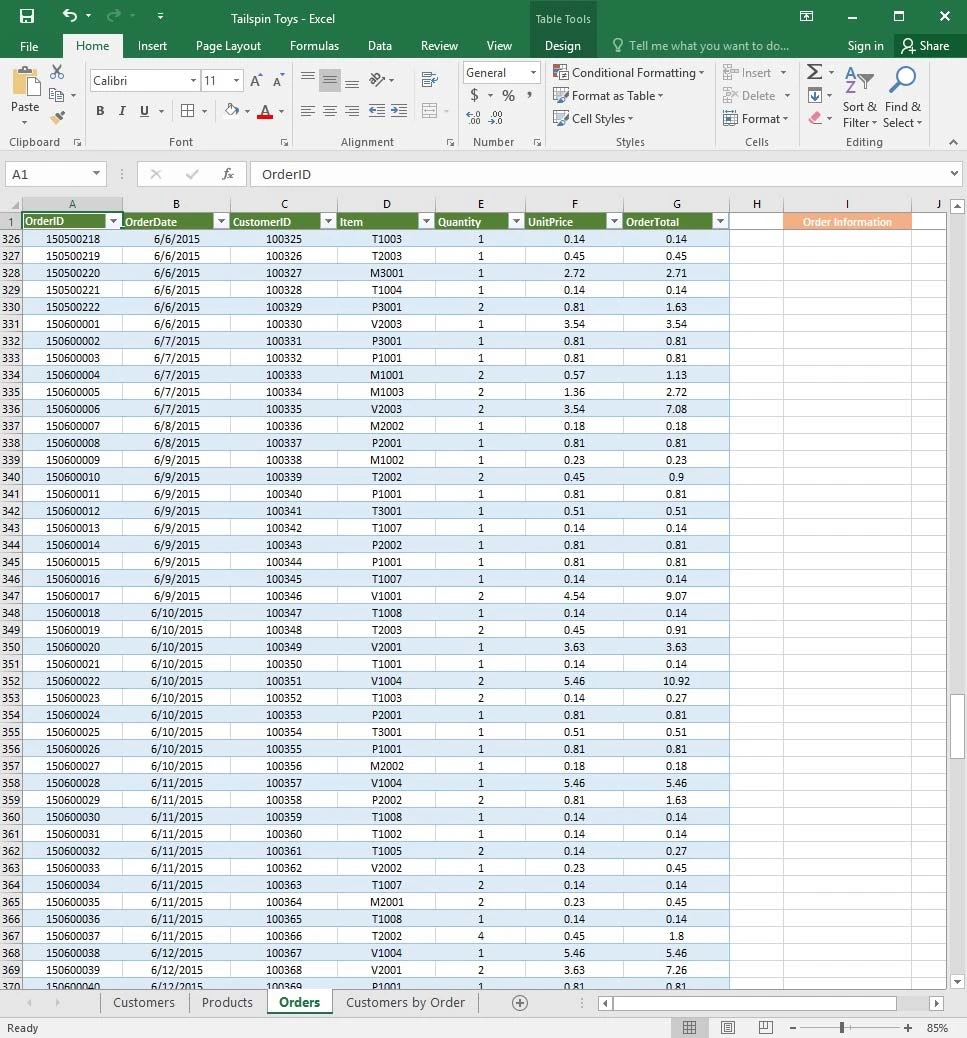Add a new sheet with plus icon

click(519, 1003)
